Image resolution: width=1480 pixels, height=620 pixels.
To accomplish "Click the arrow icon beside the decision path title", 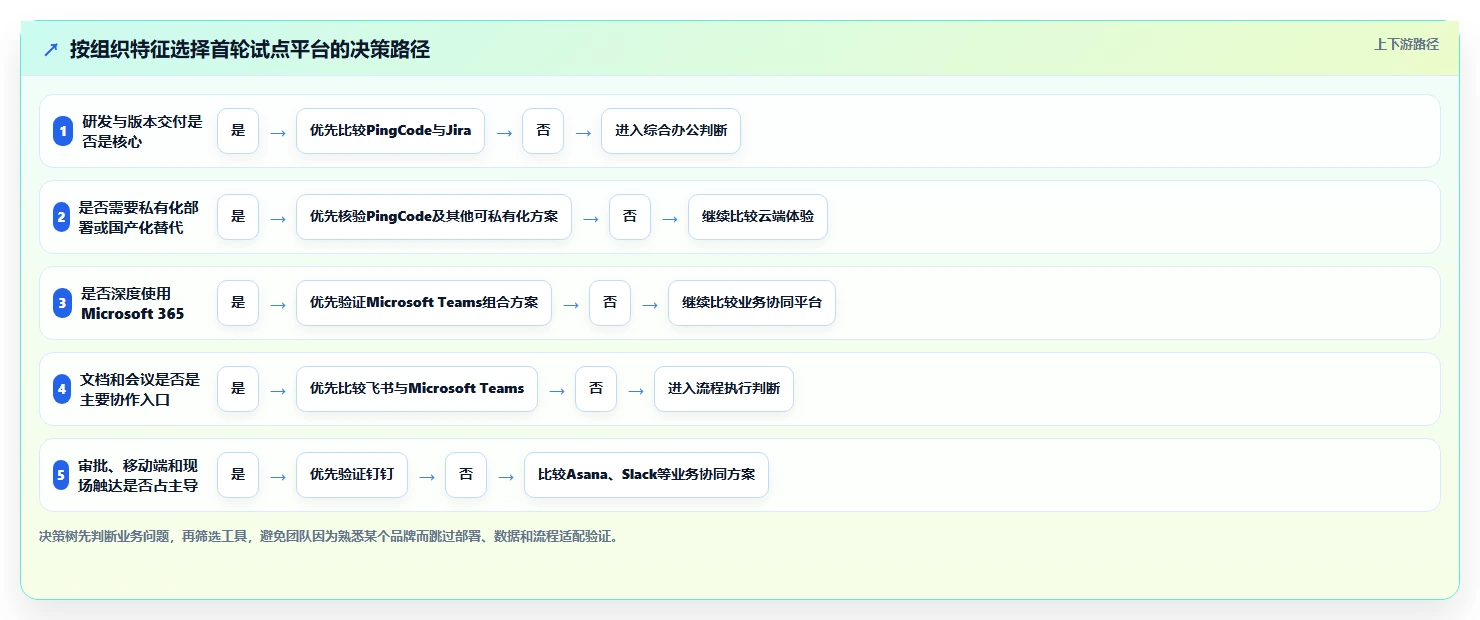I will click(51, 50).
